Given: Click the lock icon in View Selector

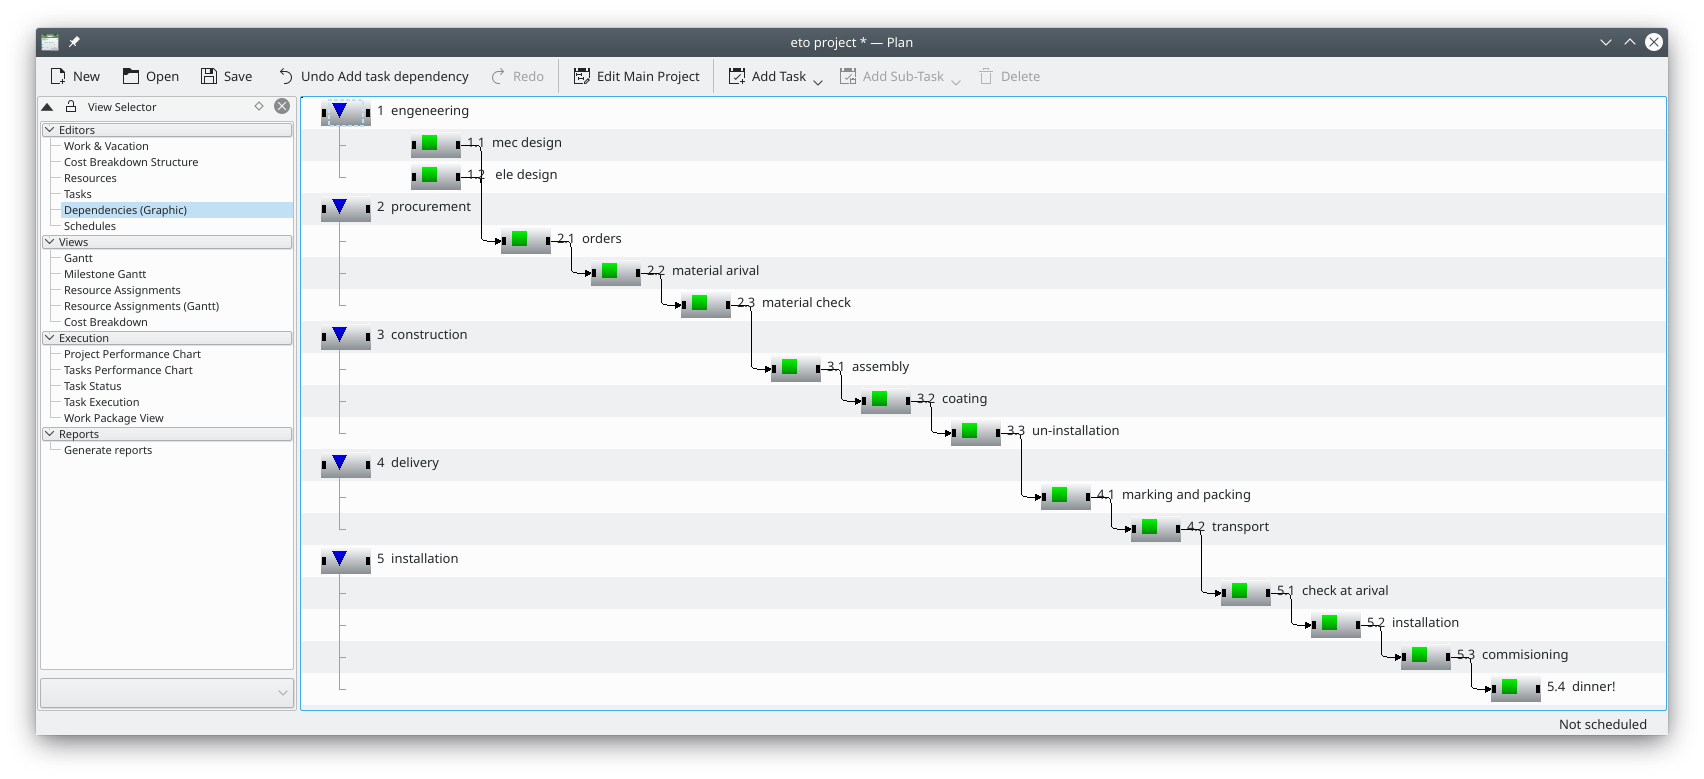Looking at the screenshot, I should click(x=71, y=106).
